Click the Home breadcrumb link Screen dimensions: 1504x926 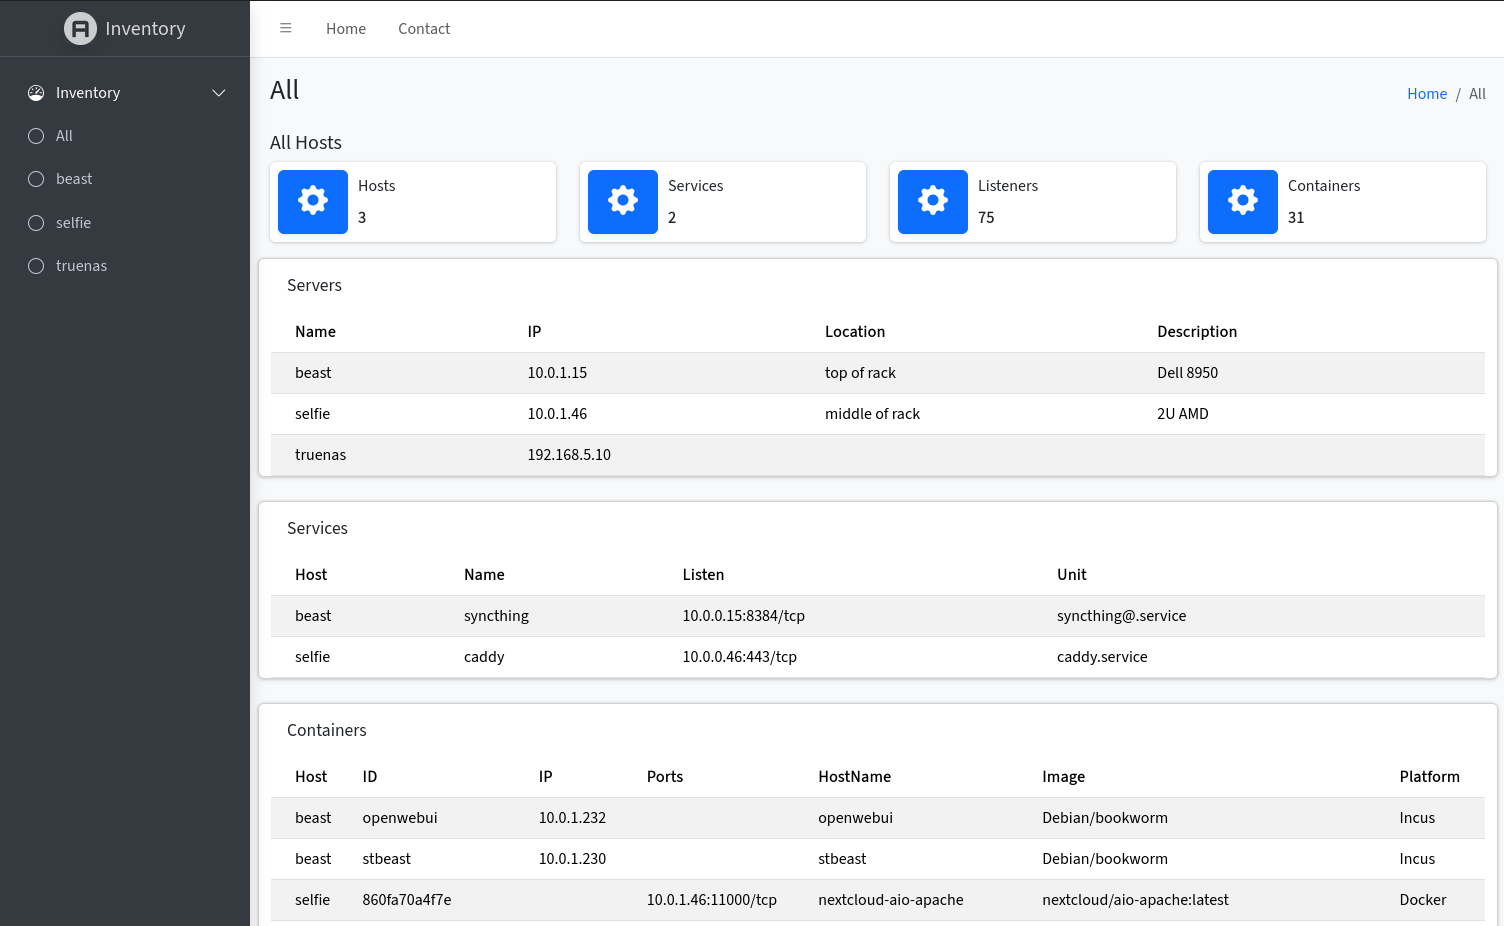(1427, 93)
